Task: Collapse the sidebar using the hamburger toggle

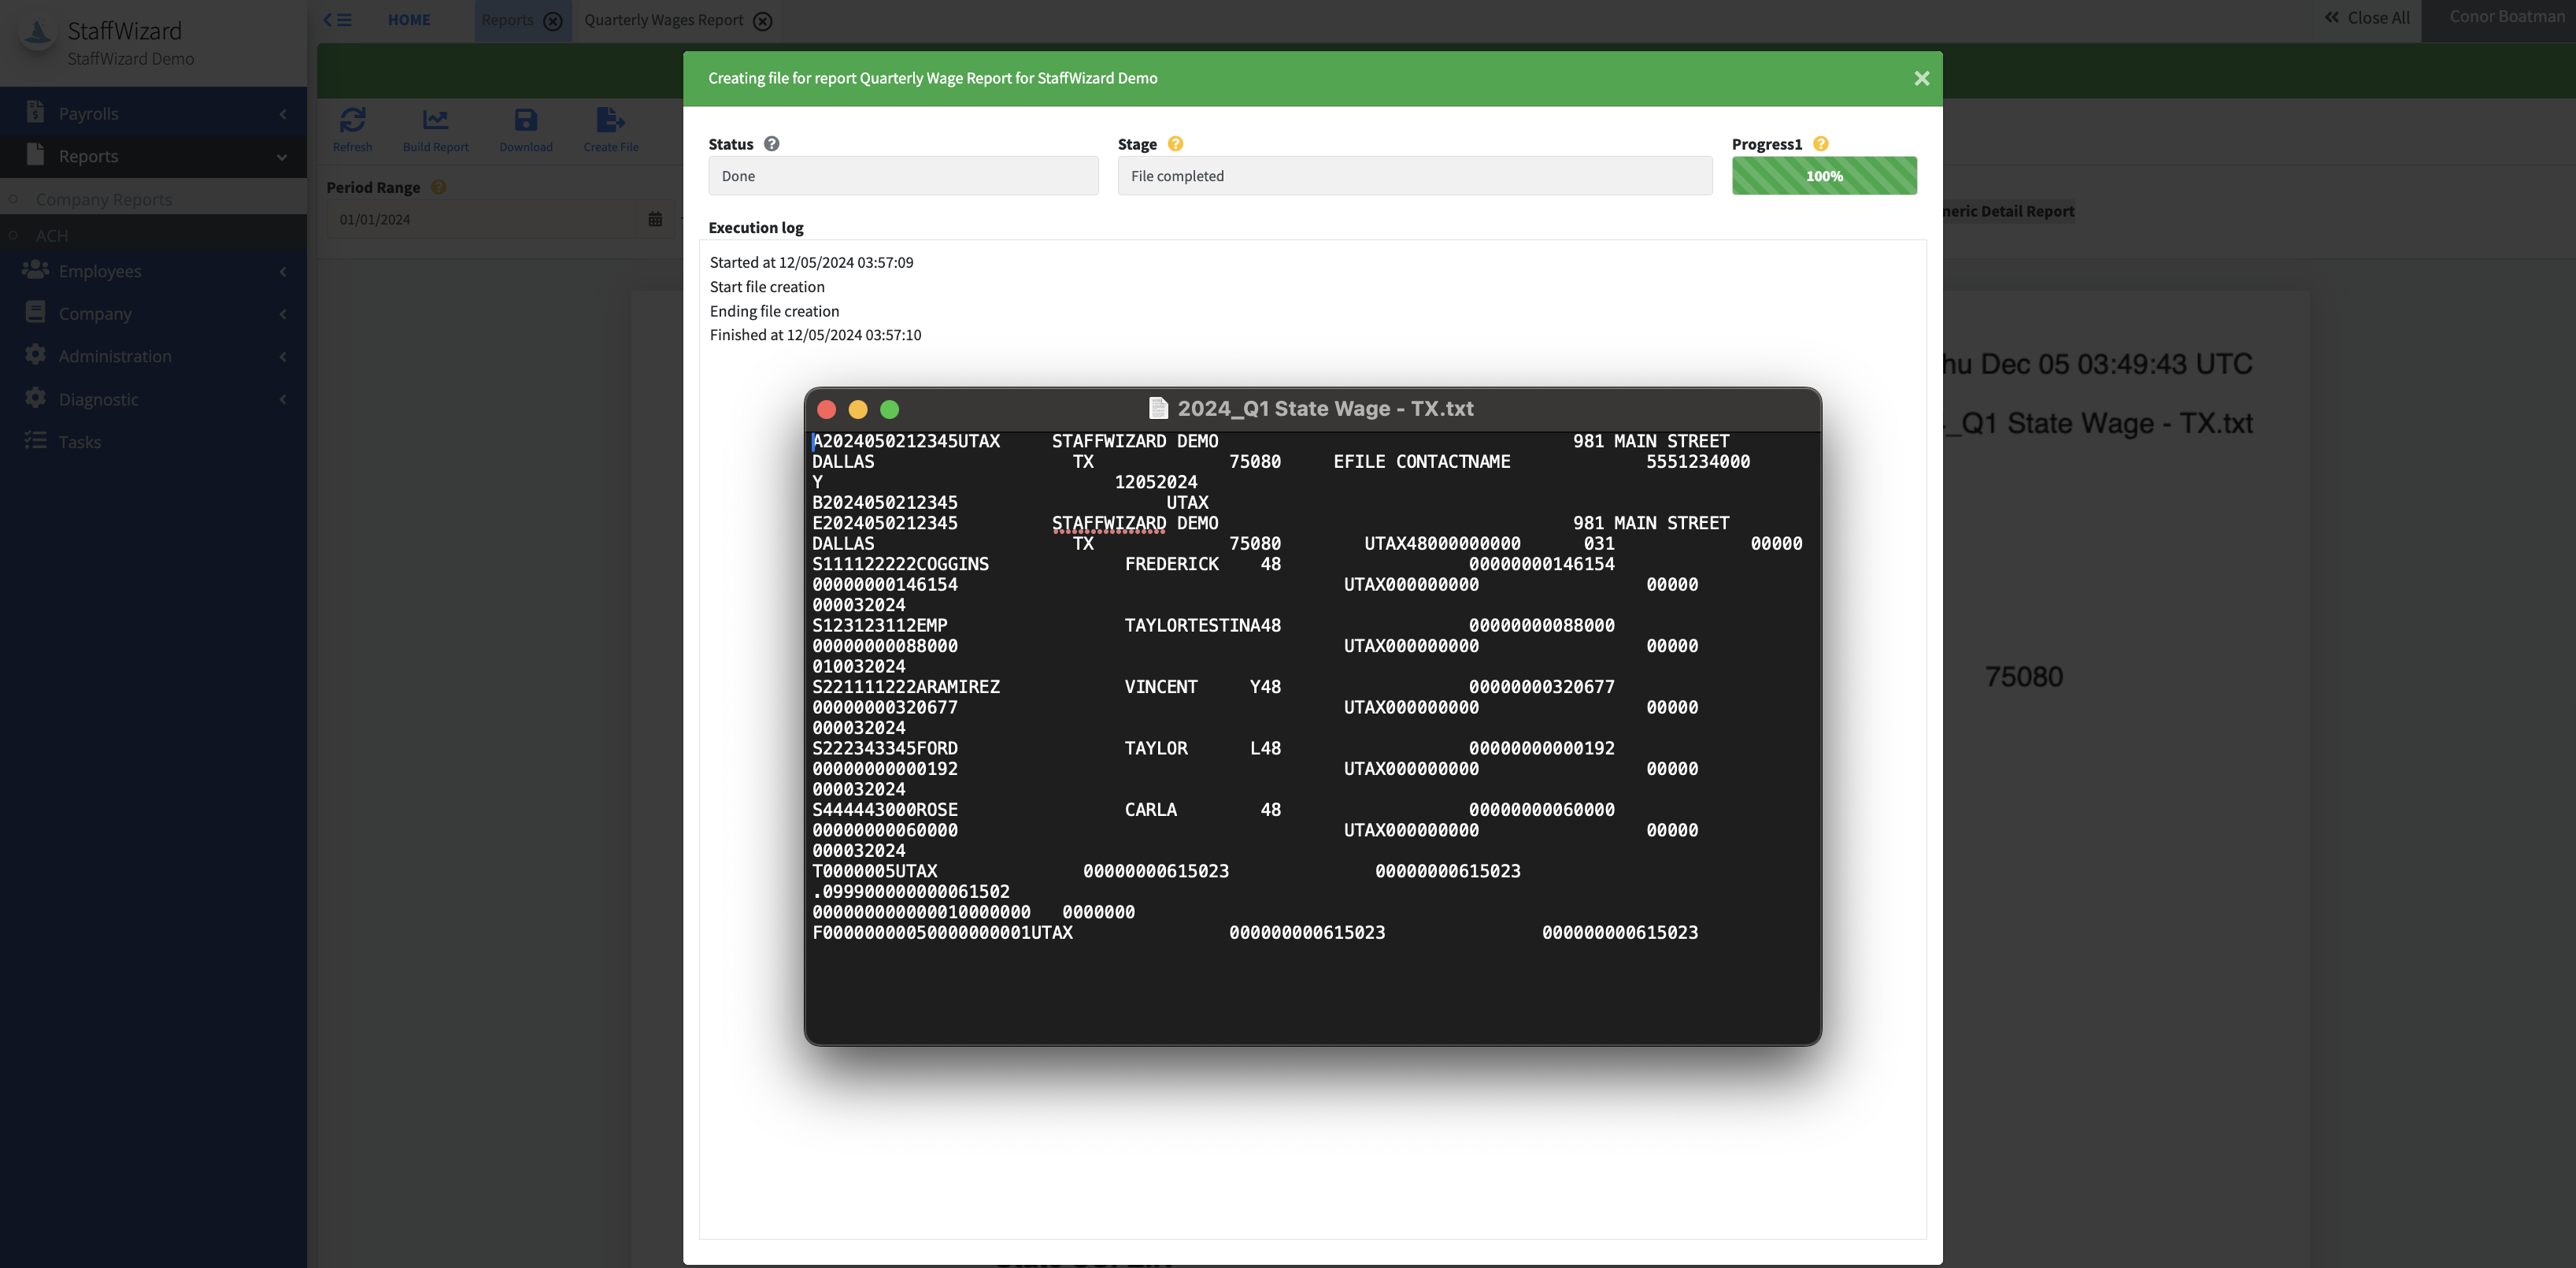Action: (x=338, y=20)
